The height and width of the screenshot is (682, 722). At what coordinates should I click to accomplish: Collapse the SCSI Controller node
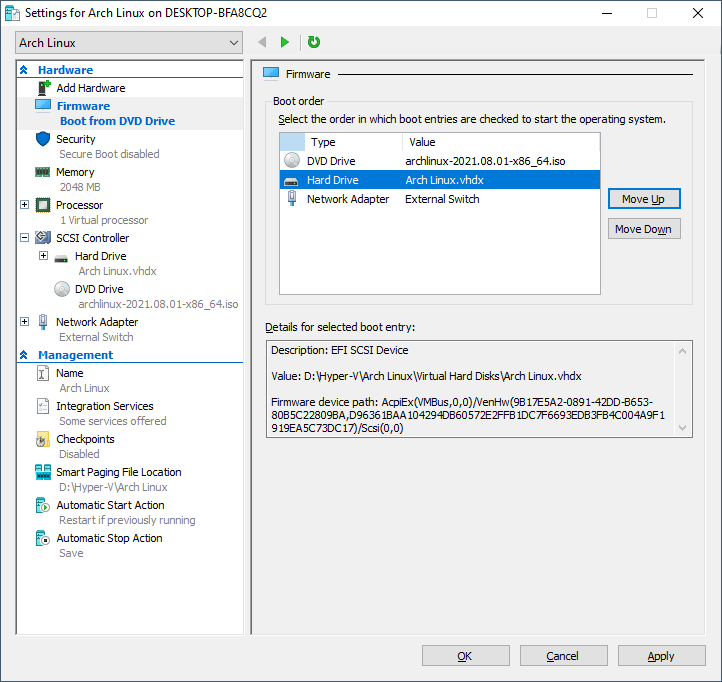click(x=25, y=238)
